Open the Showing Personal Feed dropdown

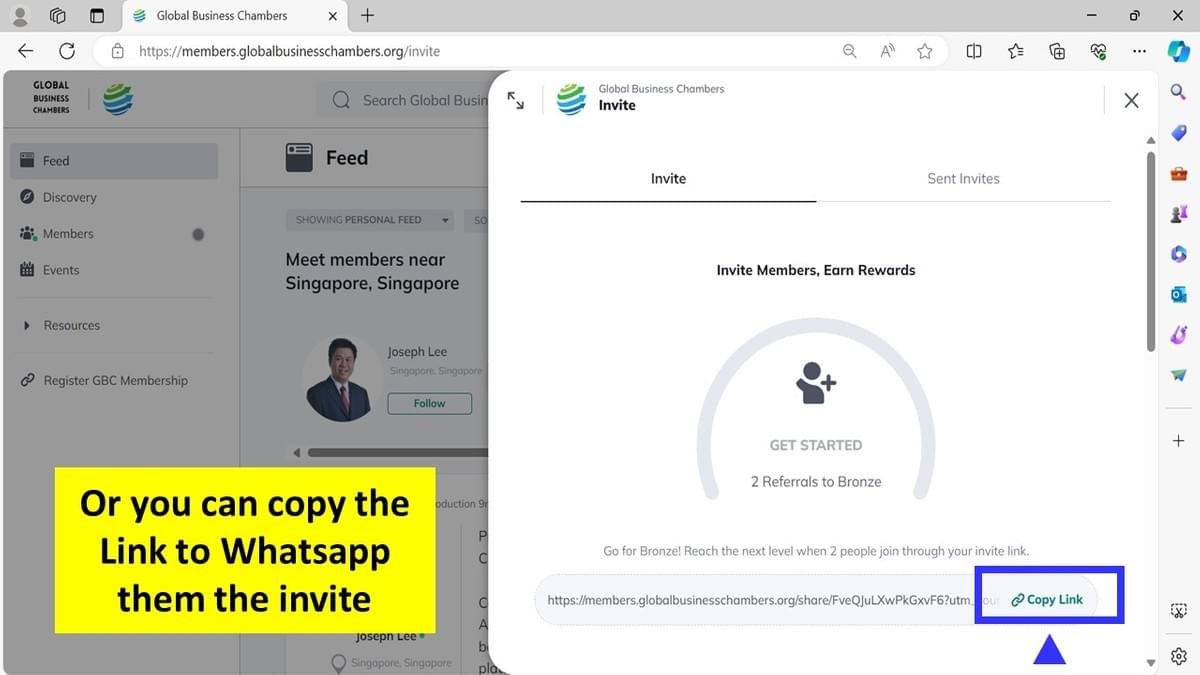tap(369, 220)
